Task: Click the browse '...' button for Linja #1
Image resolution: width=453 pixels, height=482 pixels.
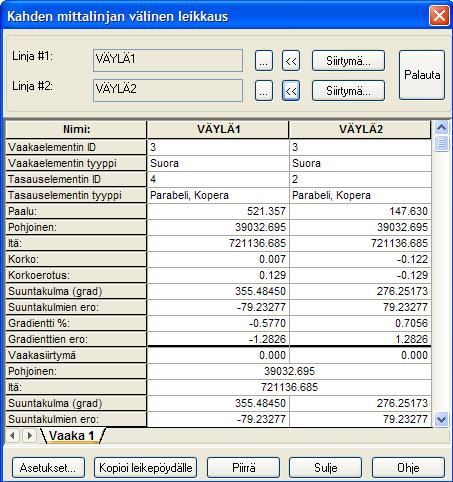Action: (x=264, y=61)
